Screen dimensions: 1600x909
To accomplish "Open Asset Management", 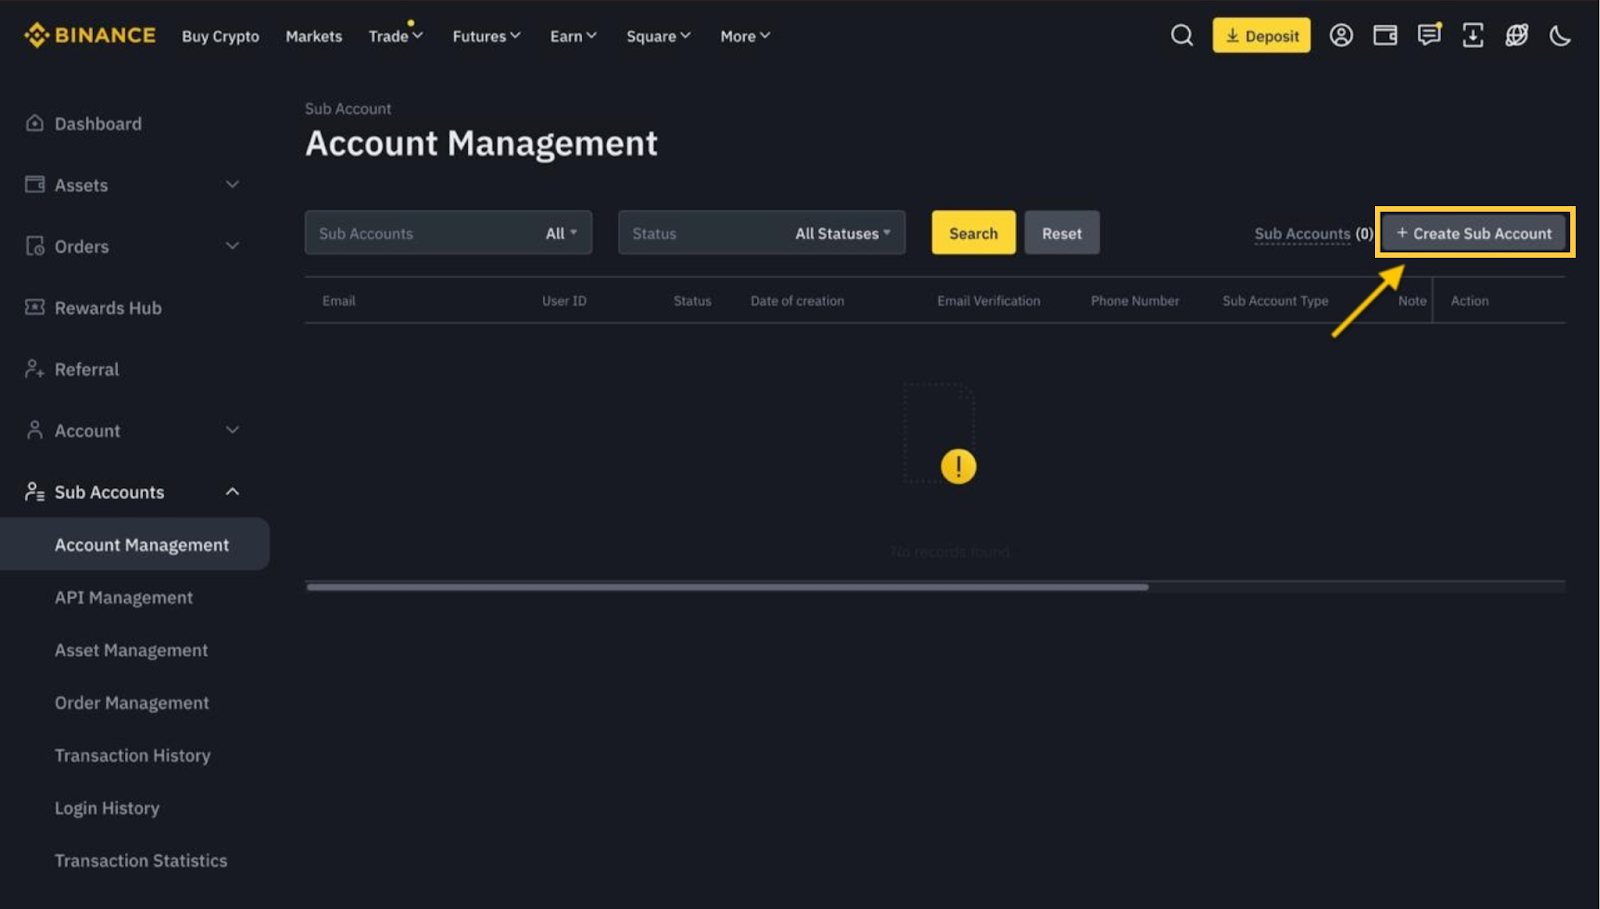I will (x=131, y=650).
